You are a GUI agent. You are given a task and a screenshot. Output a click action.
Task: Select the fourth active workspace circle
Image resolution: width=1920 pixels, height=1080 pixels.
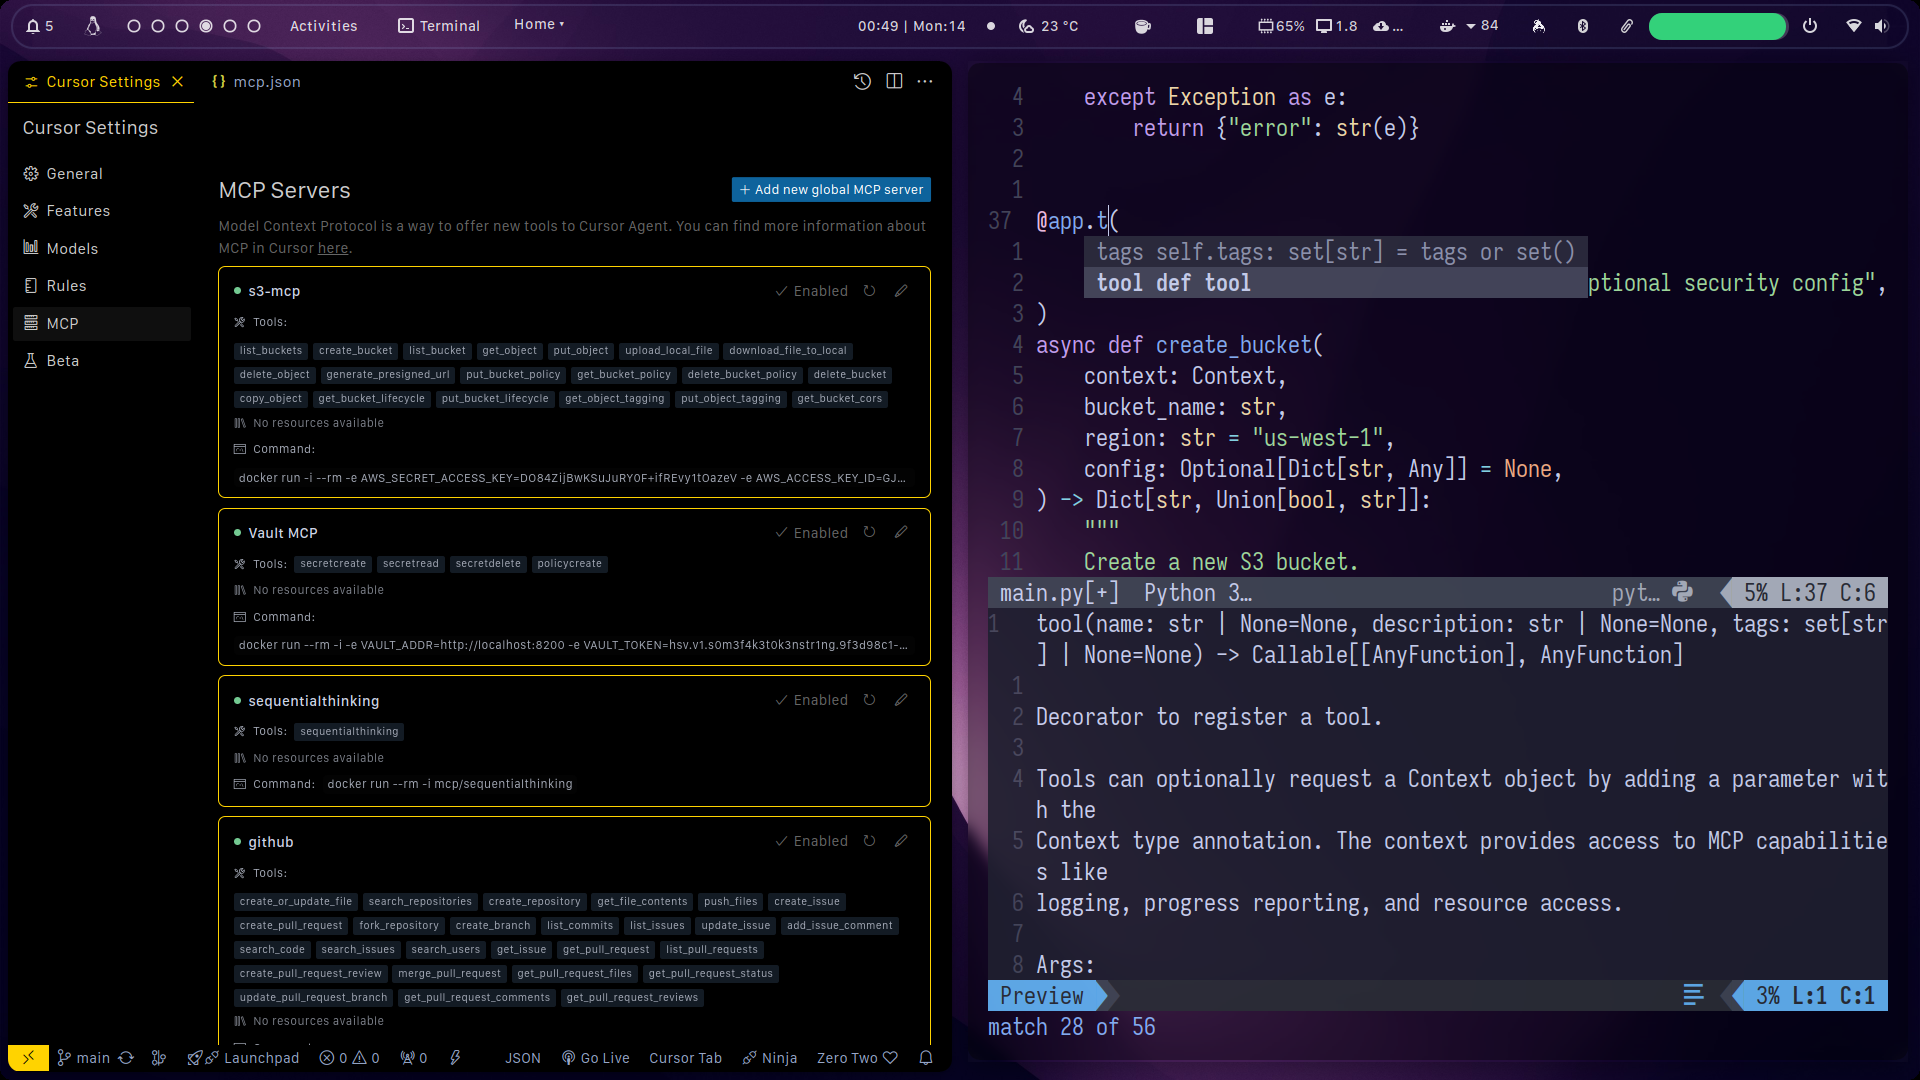(206, 26)
